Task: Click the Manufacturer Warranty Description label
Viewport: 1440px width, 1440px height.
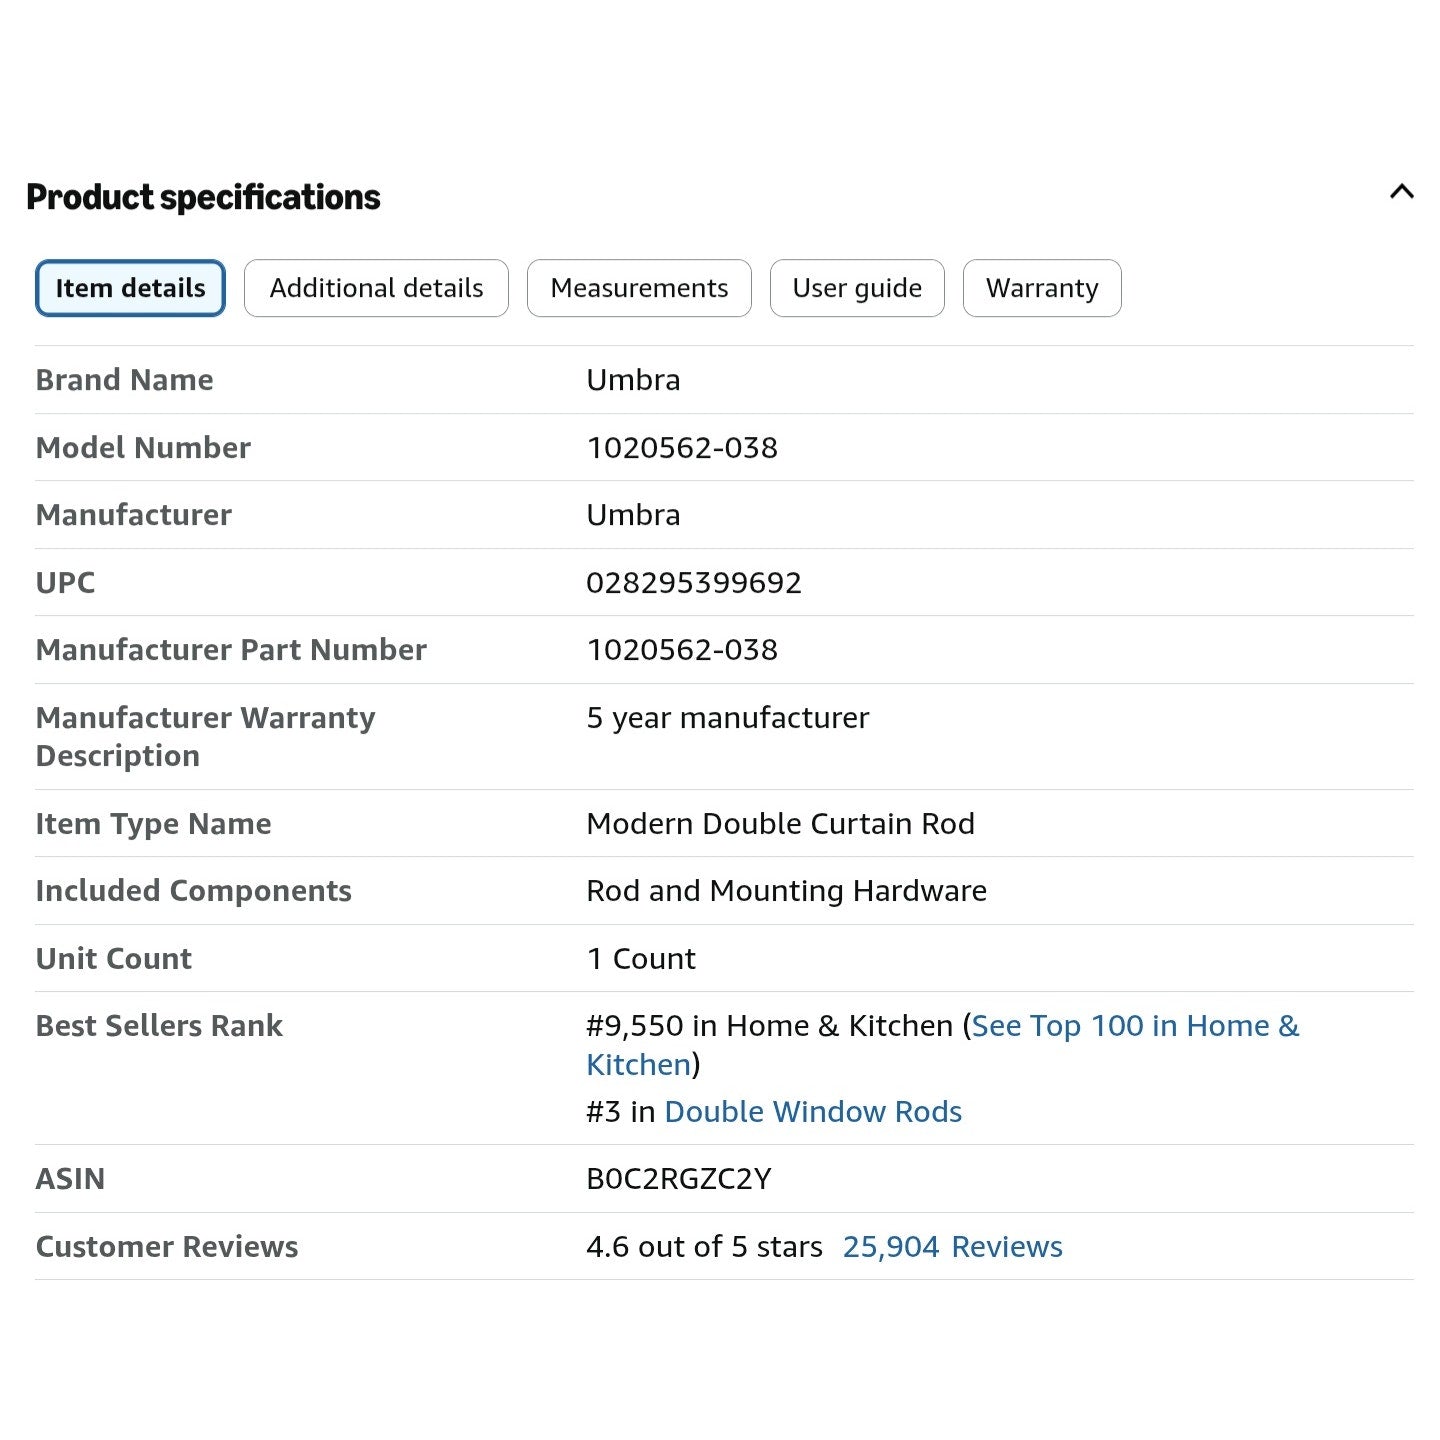Action: click(x=205, y=737)
